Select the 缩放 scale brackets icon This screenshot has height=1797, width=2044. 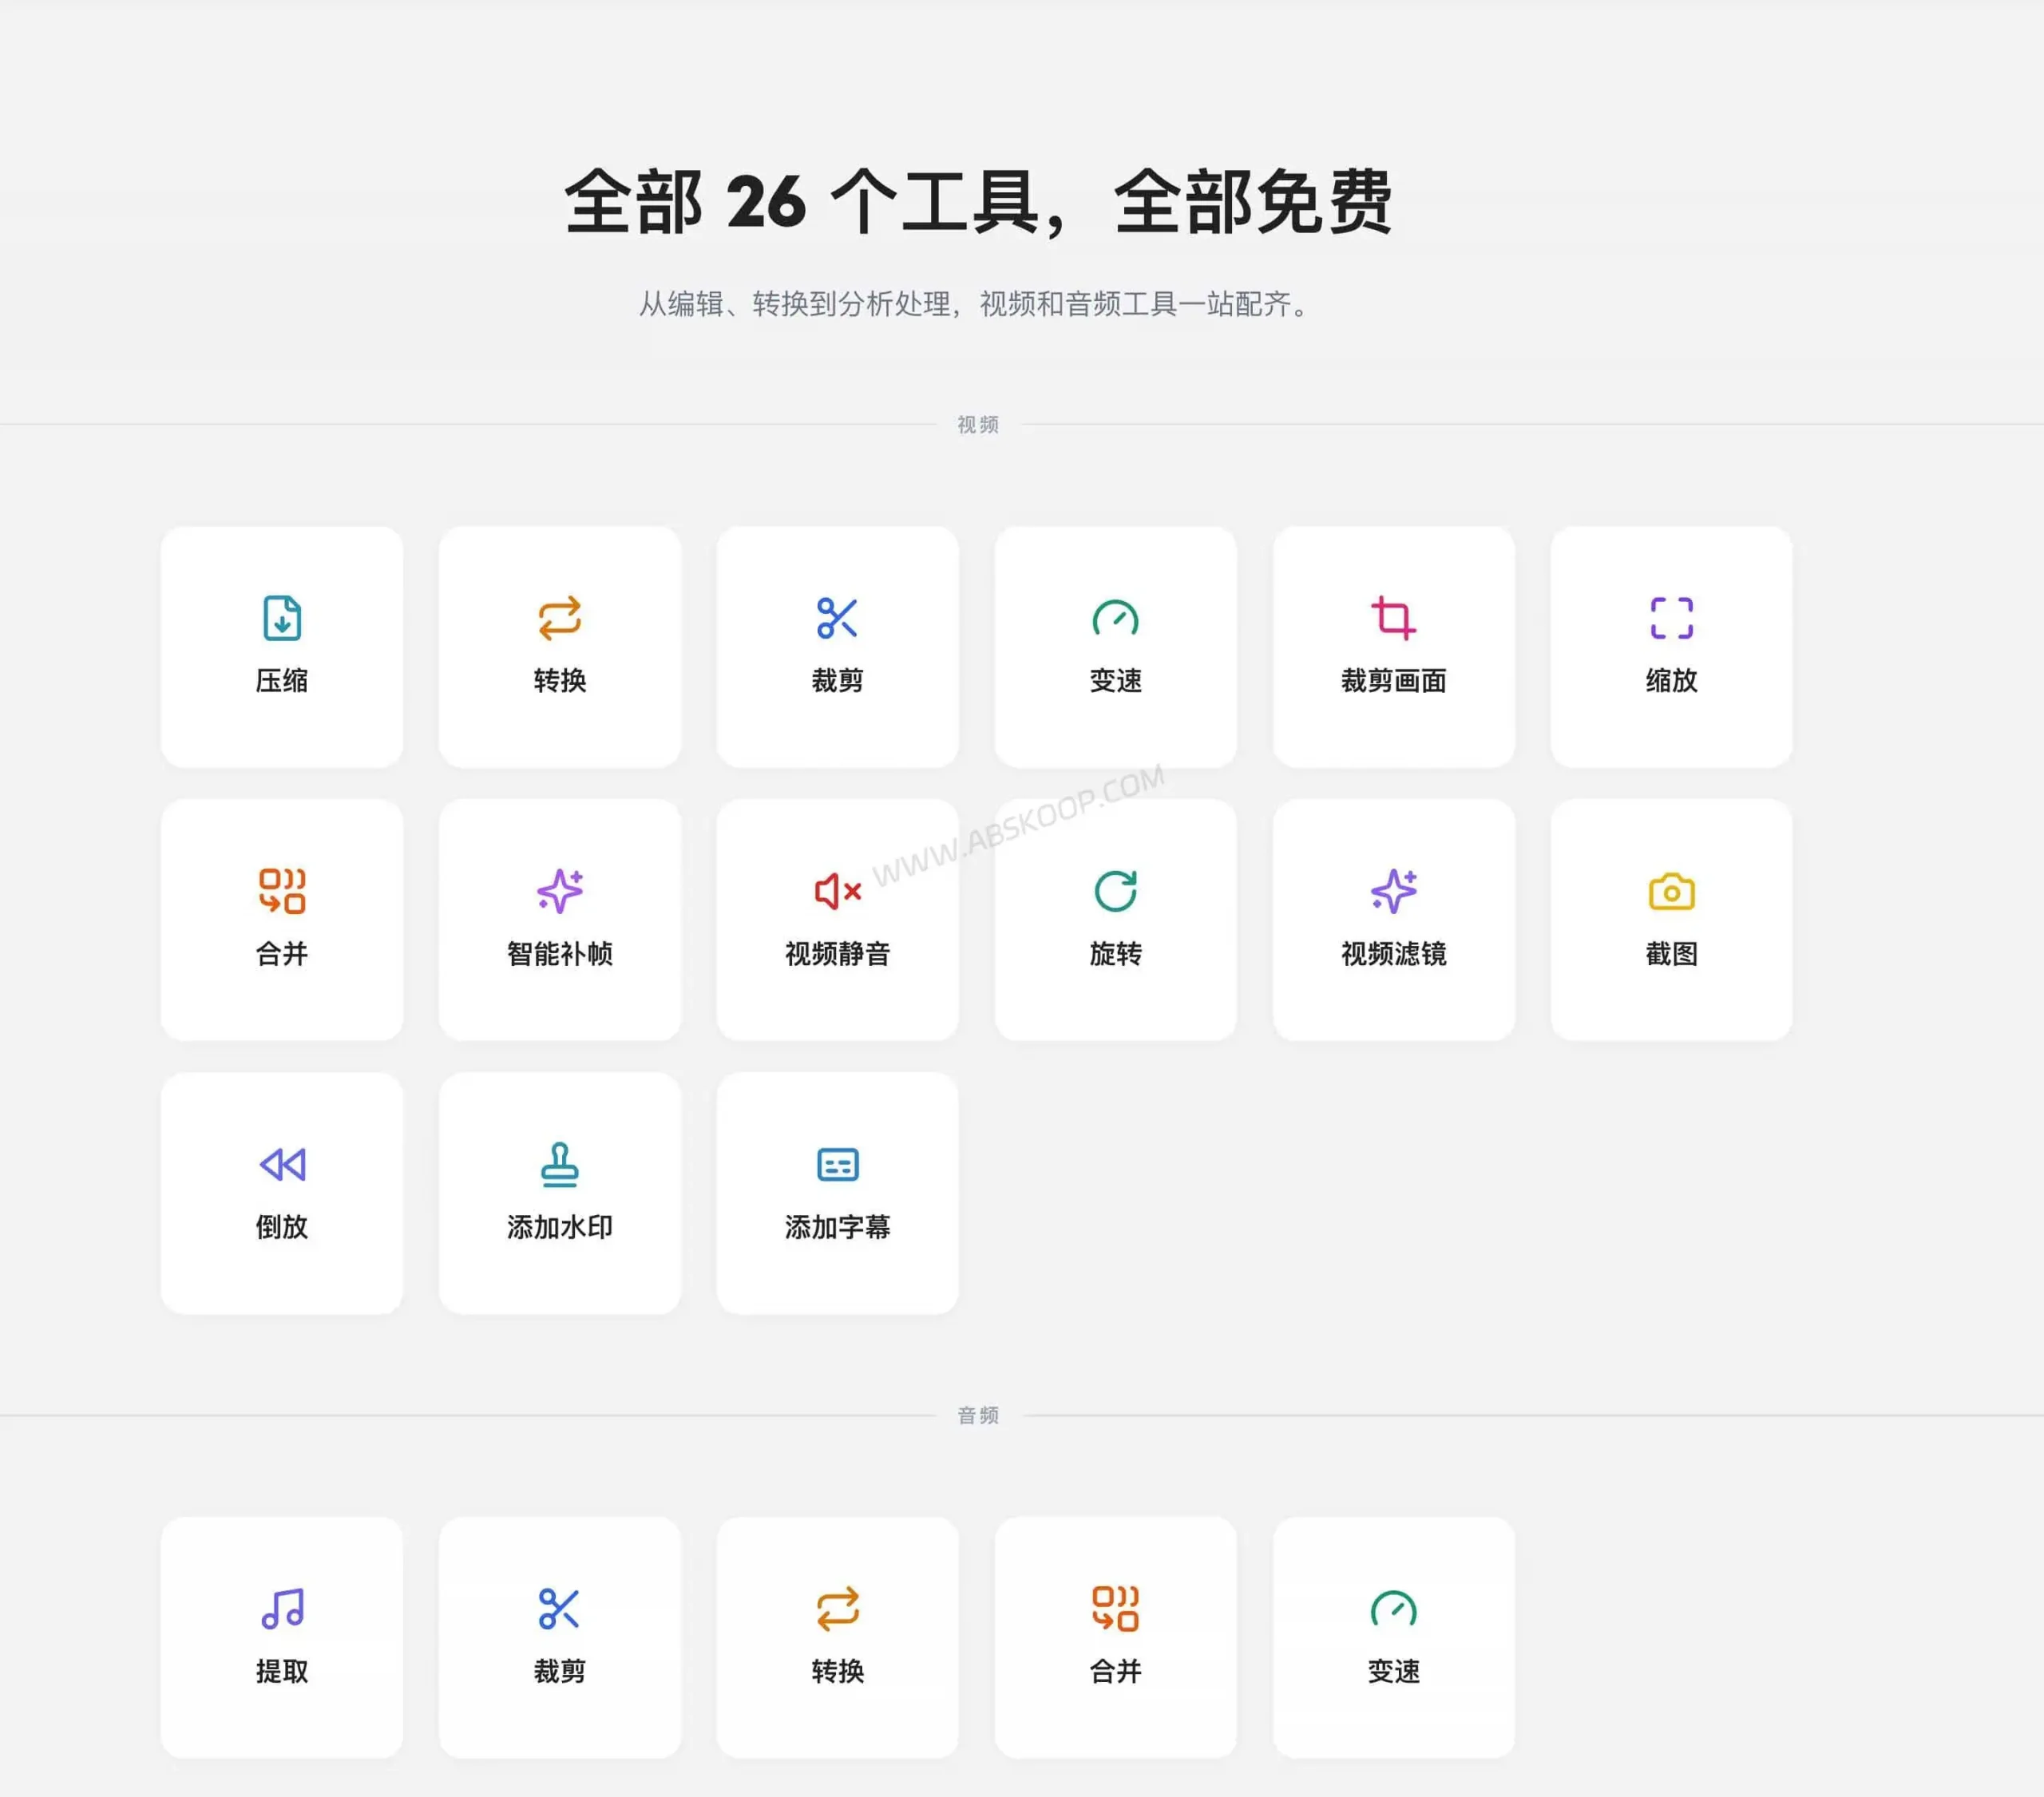pos(1671,618)
